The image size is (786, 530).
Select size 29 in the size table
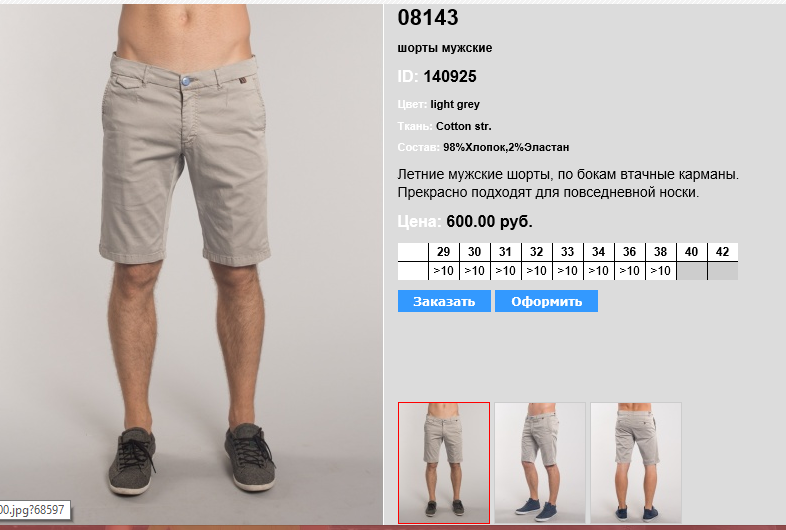pyautogui.click(x=444, y=252)
